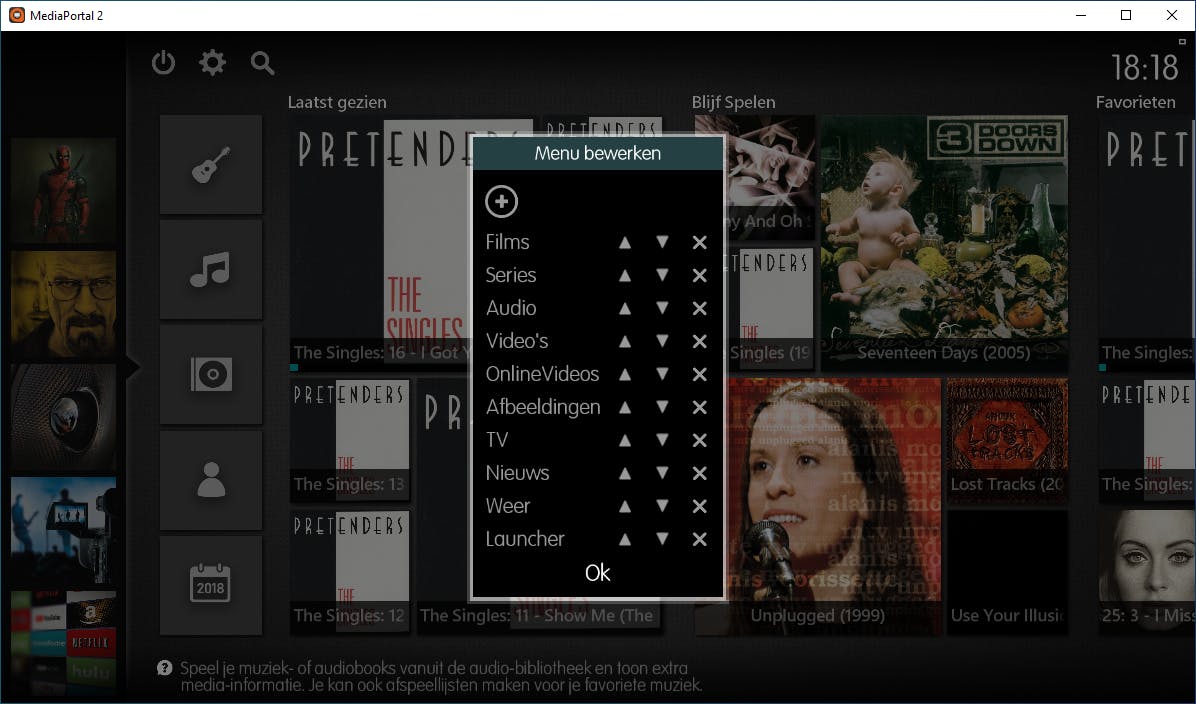Viewport: 1196px width, 704px height.
Task: Move Launcher up in the menu
Action: coord(625,539)
